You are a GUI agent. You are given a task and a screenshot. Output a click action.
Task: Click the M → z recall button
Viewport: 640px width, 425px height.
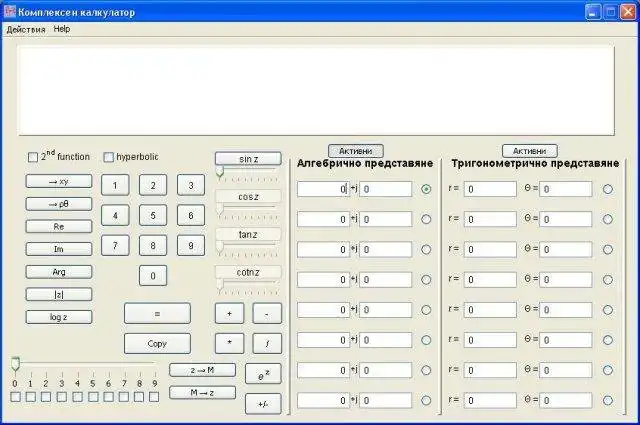point(202,393)
